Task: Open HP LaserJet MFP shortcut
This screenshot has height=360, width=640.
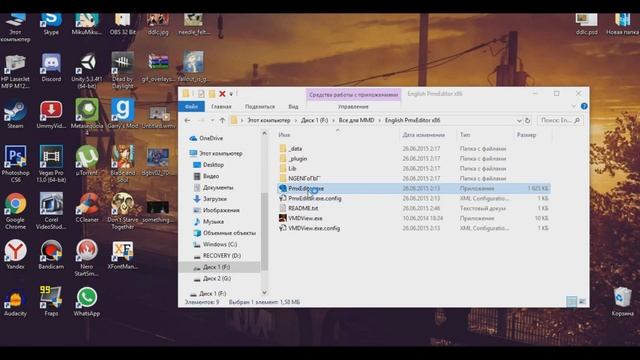Action: click(16, 71)
